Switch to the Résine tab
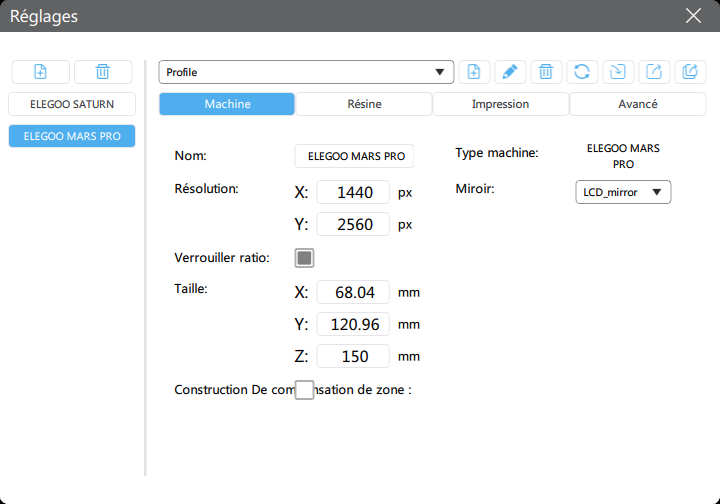Screen dimensions: 720x504 (x=364, y=104)
